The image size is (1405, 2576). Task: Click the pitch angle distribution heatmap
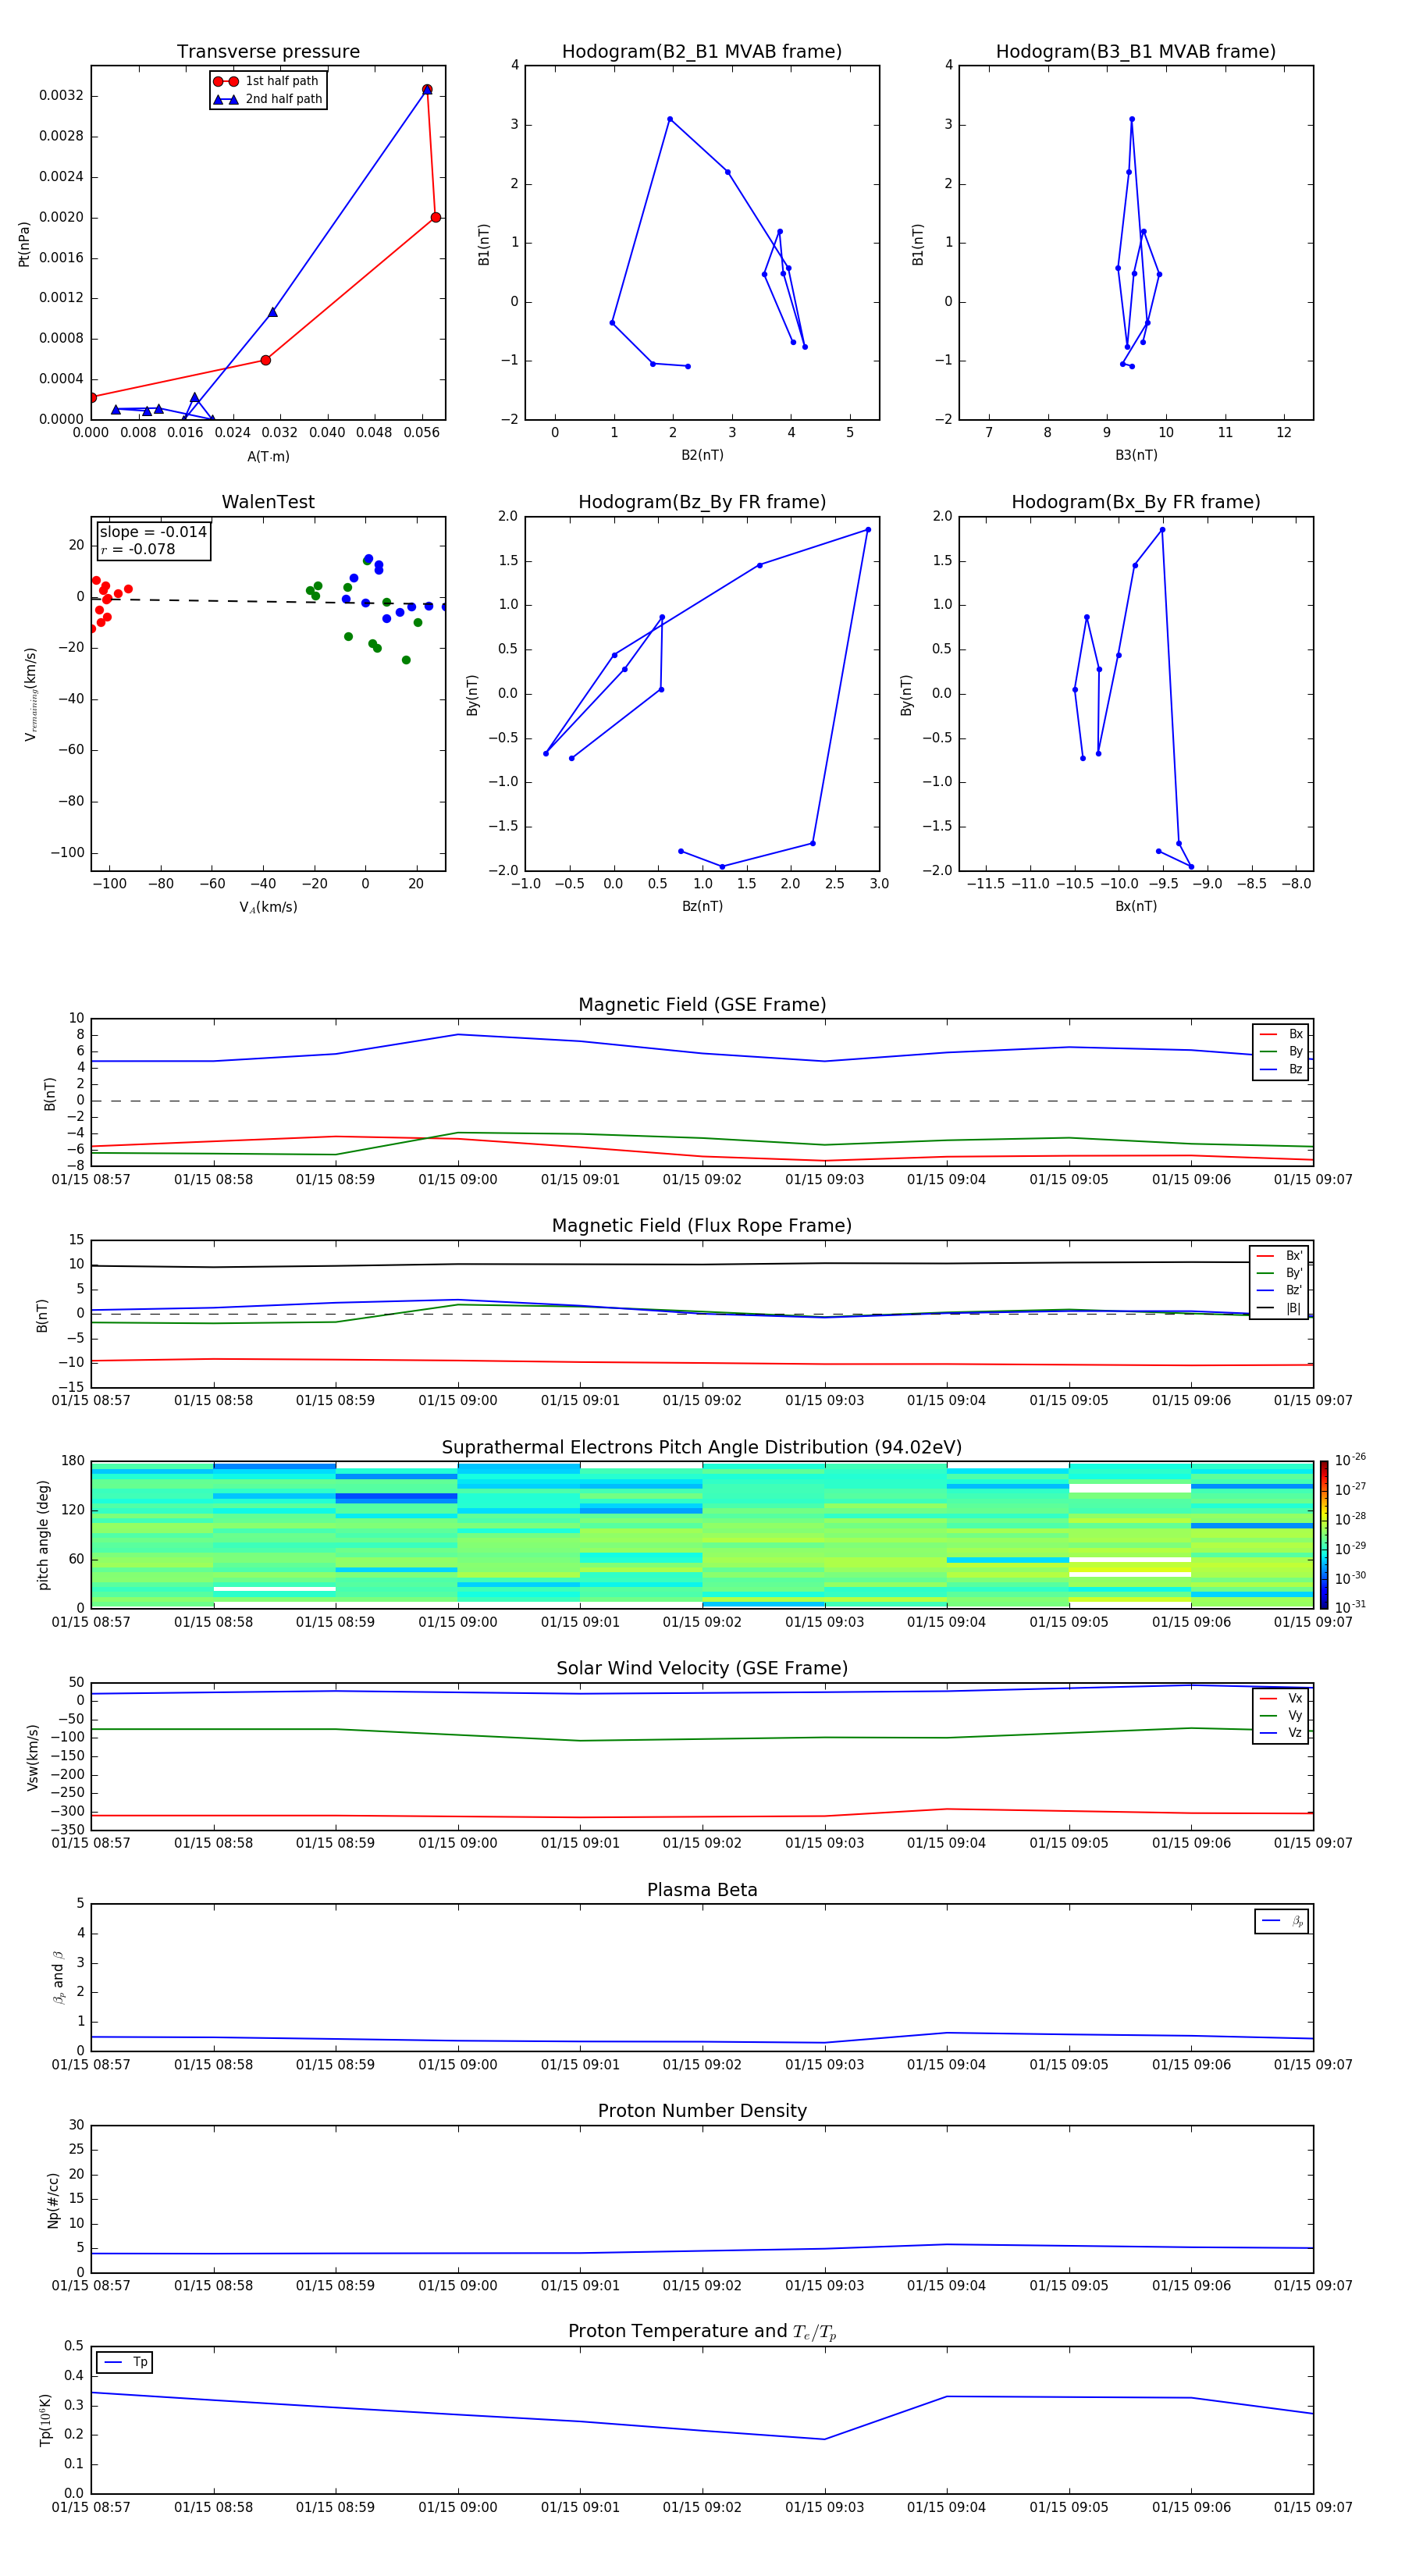[x=702, y=1534]
